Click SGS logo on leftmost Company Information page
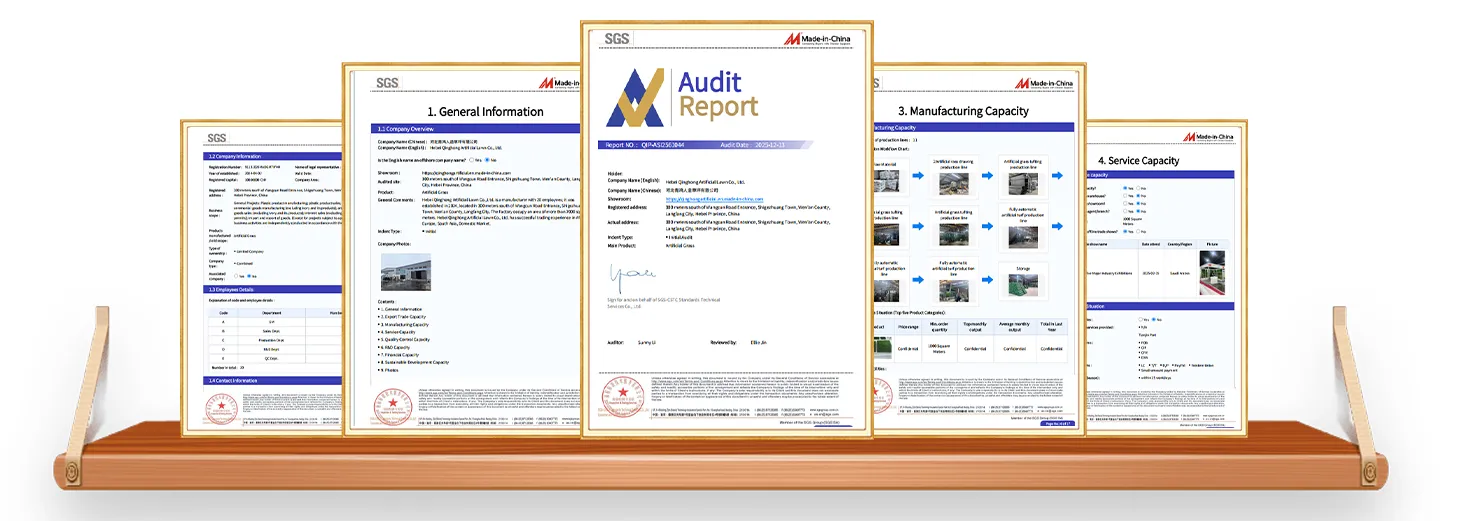Viewport: 1472px width, 521px height. point(216,139)
